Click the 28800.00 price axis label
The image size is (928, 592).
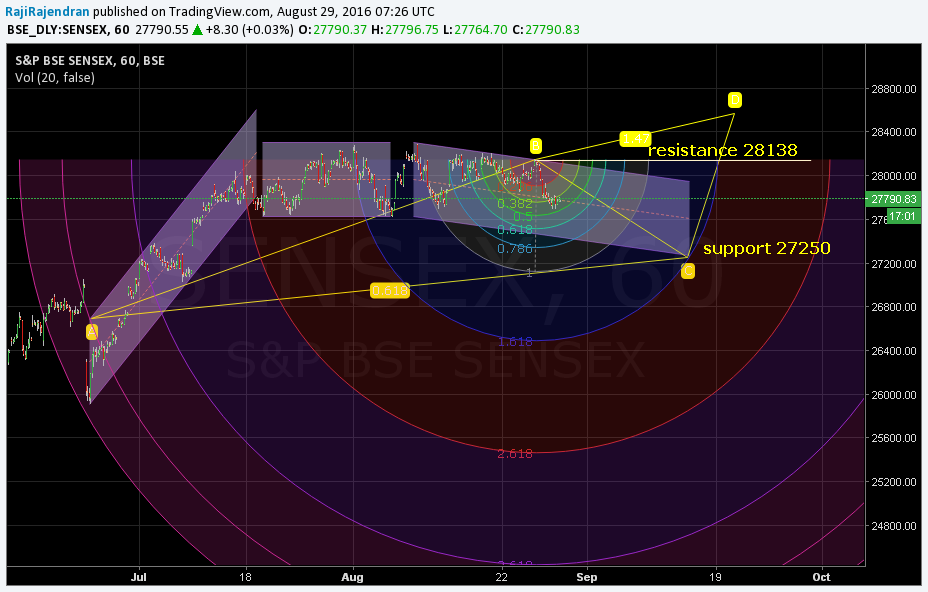(x=894, y=89)
